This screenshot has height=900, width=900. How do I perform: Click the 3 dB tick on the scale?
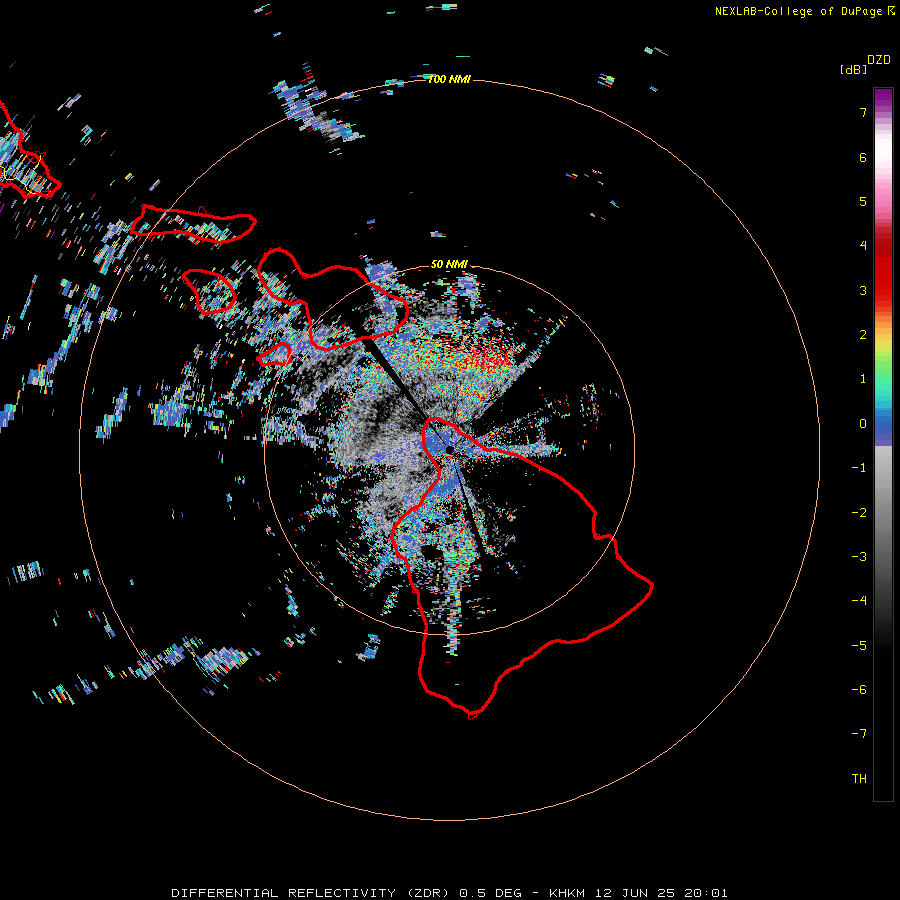863,290
